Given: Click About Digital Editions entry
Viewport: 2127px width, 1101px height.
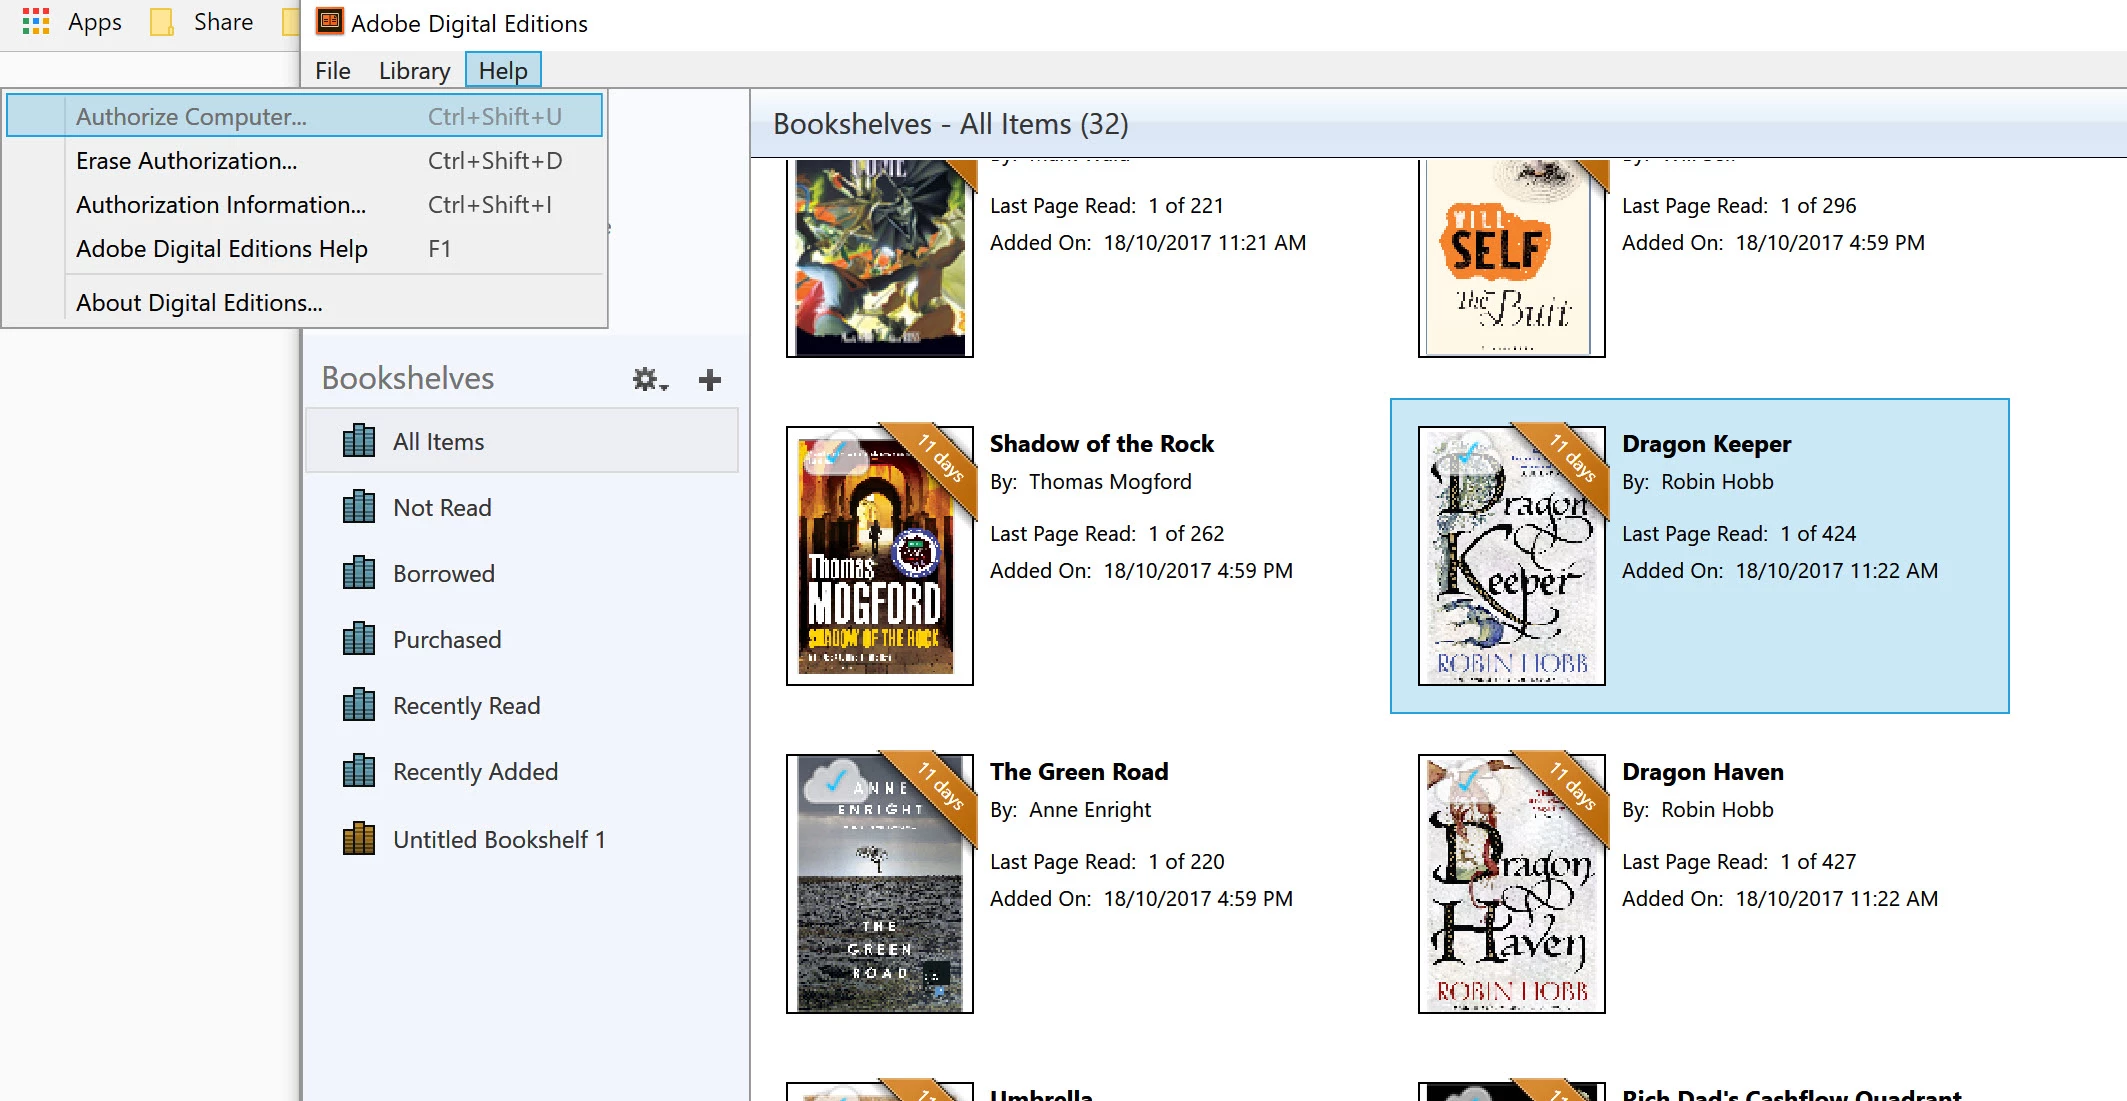Looking at the screenshot, I should pos(199,303).
